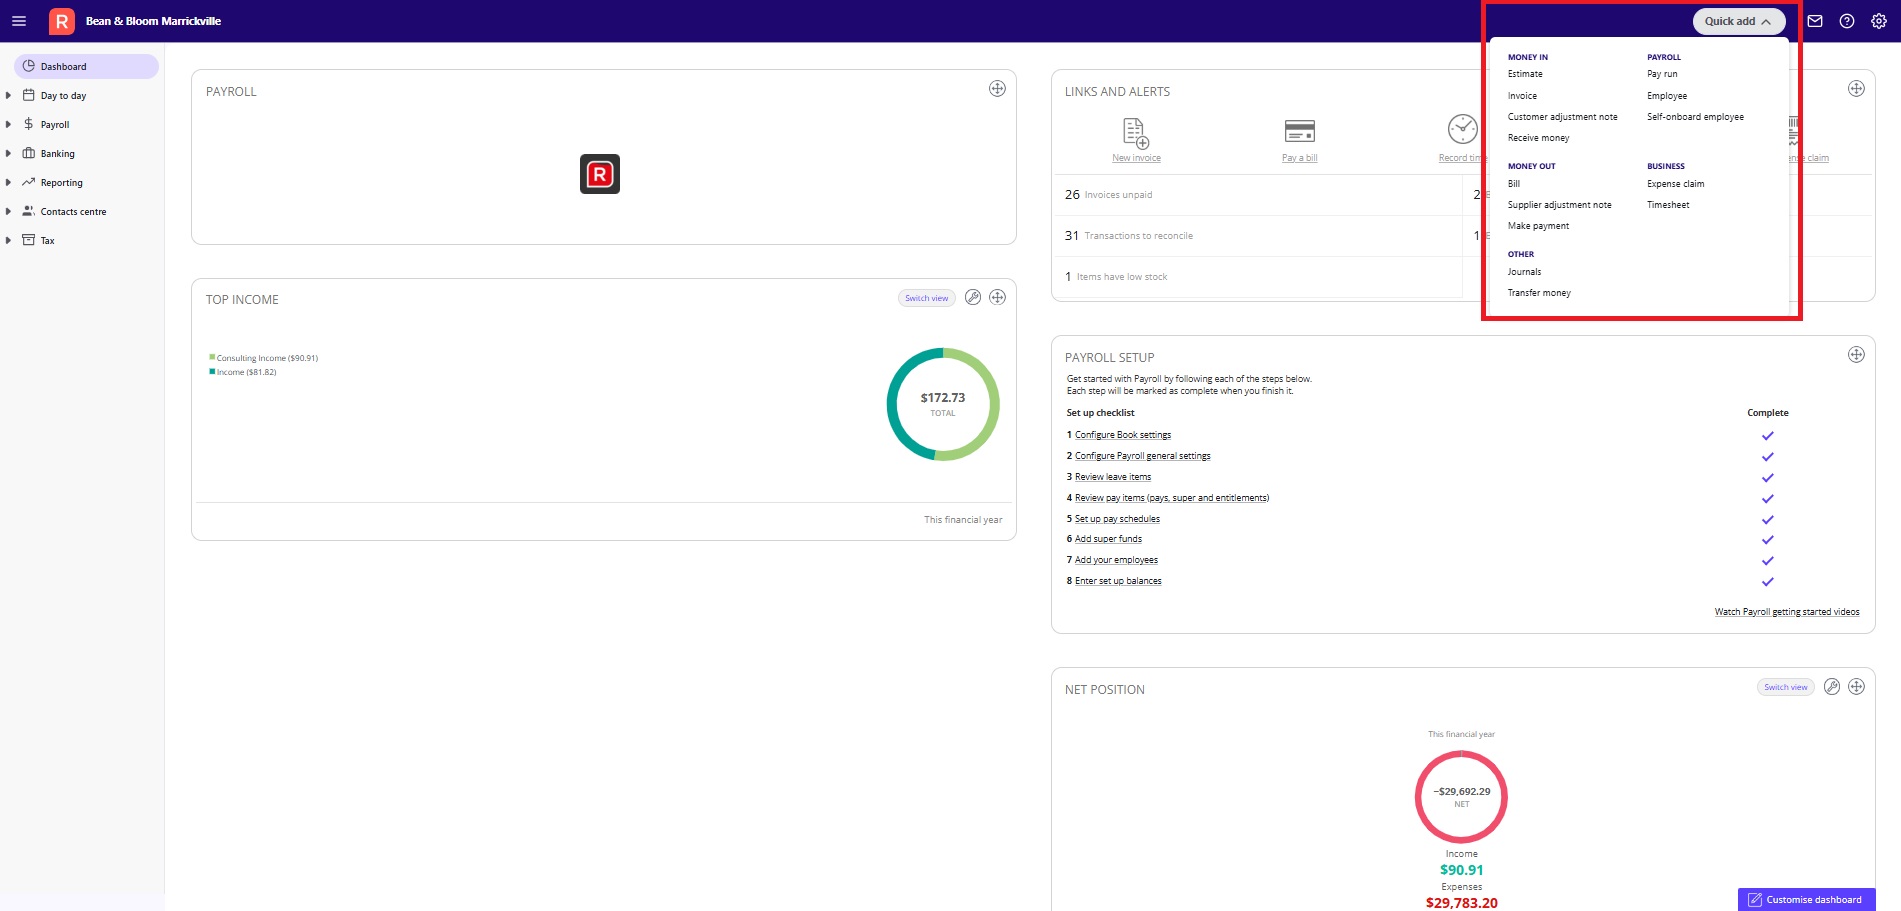The width and height of the screenshot is (1901, 911).
Task: Click the 1 Items have low stock alert
Action: [1116, 277]
